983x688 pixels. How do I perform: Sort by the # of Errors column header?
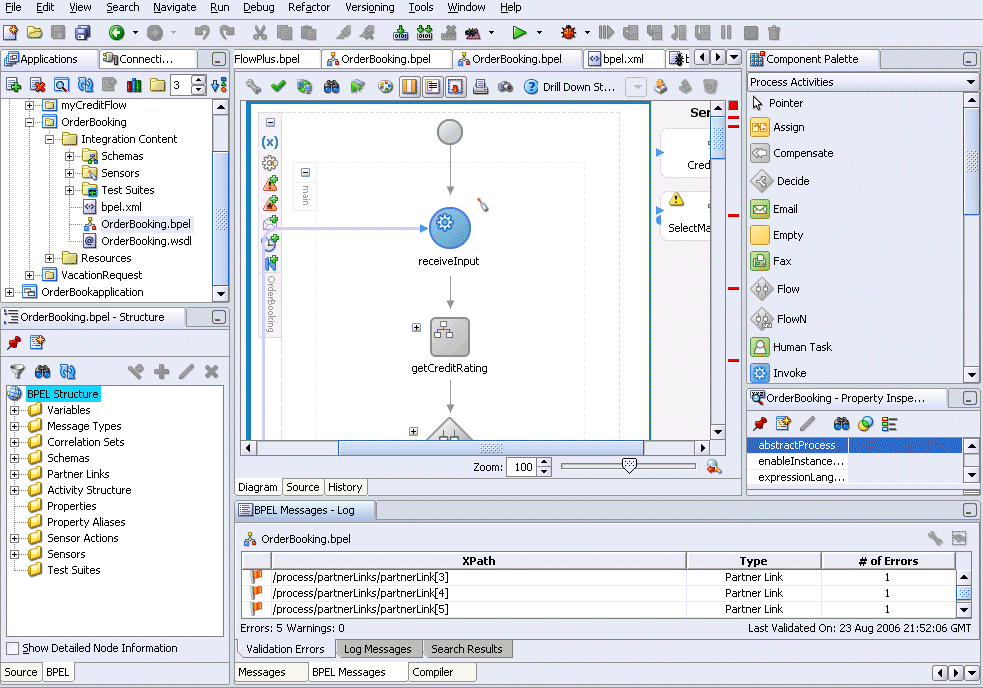(888, 561)
